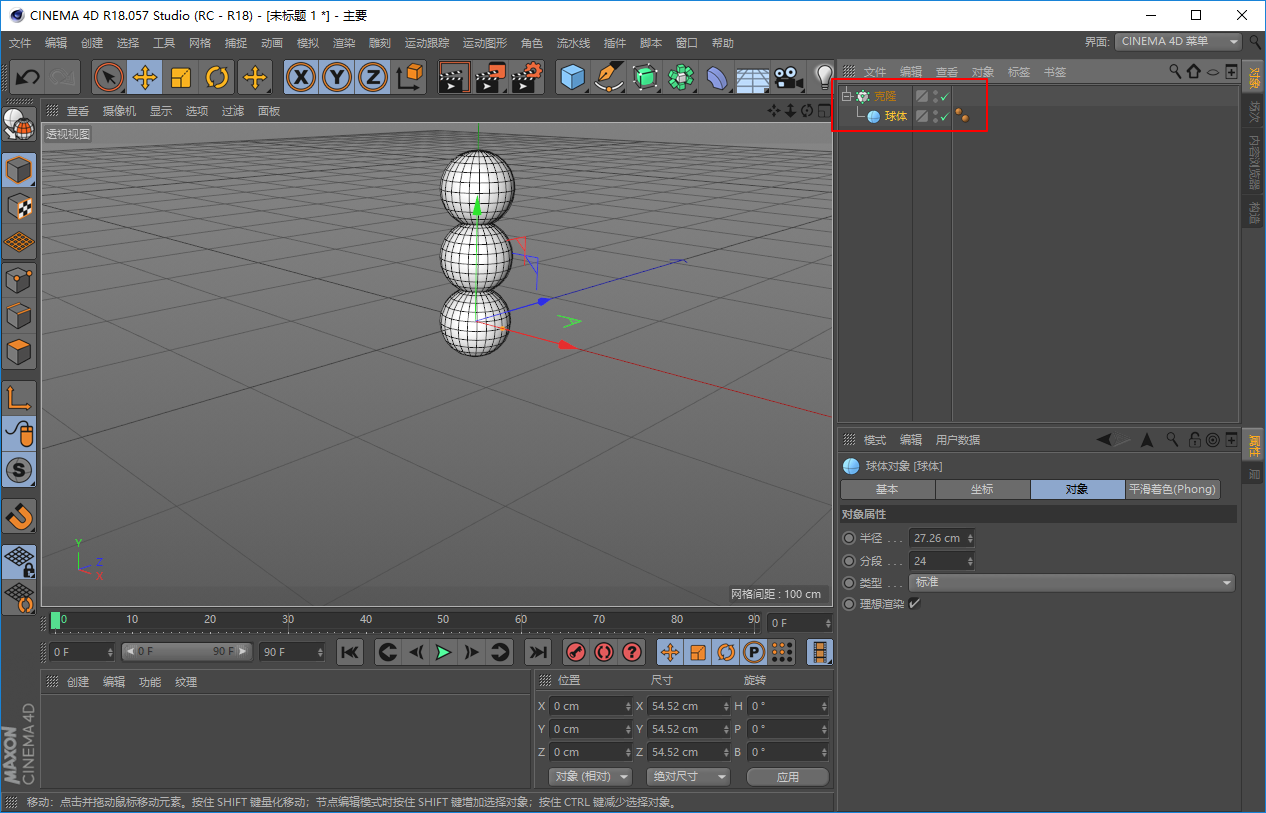Click timeline ruler at frame 40
Image resolution: width=1266 pixels, height=813 pixels.
(x=366, y=621)
